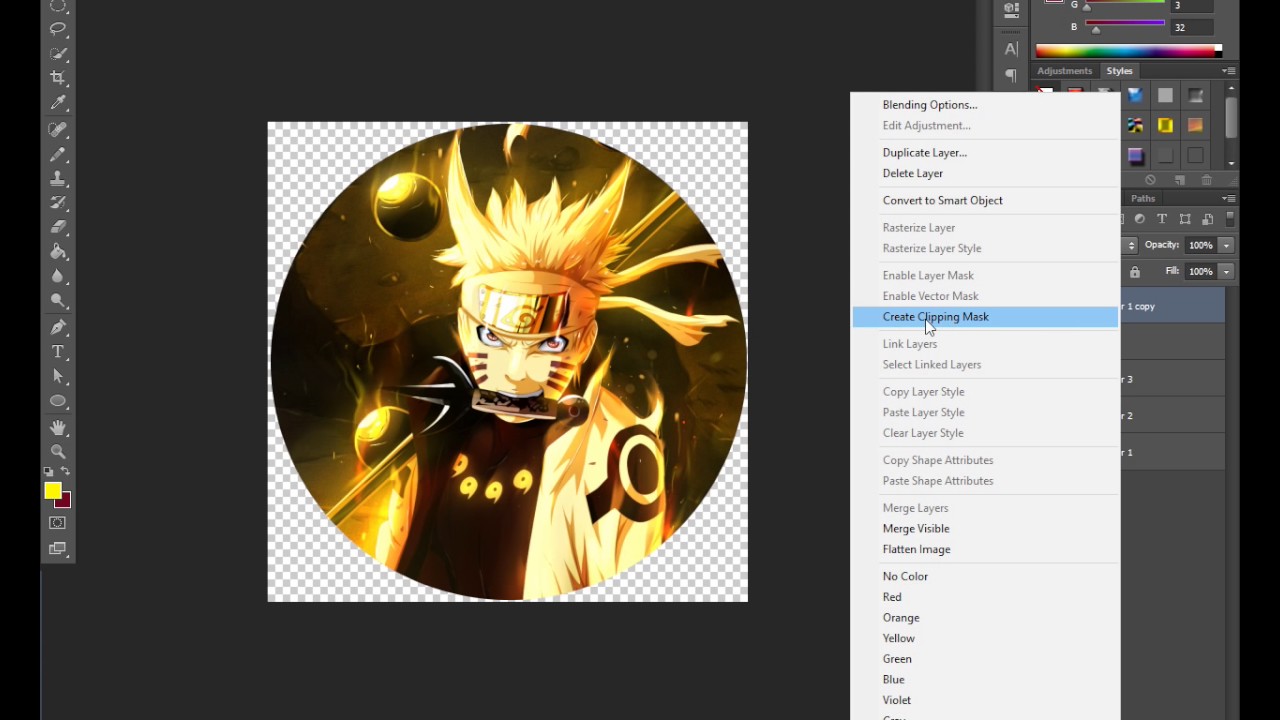The image size is (1280, 720).
Task: Open the Opacity dropdown arrow
Action: (x=1226, y=245)
